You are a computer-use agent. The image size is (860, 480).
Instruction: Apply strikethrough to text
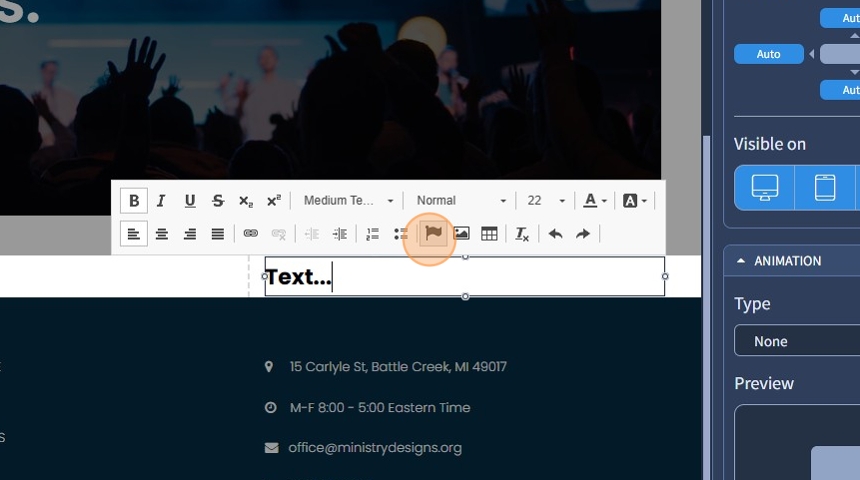pos(218,201)
